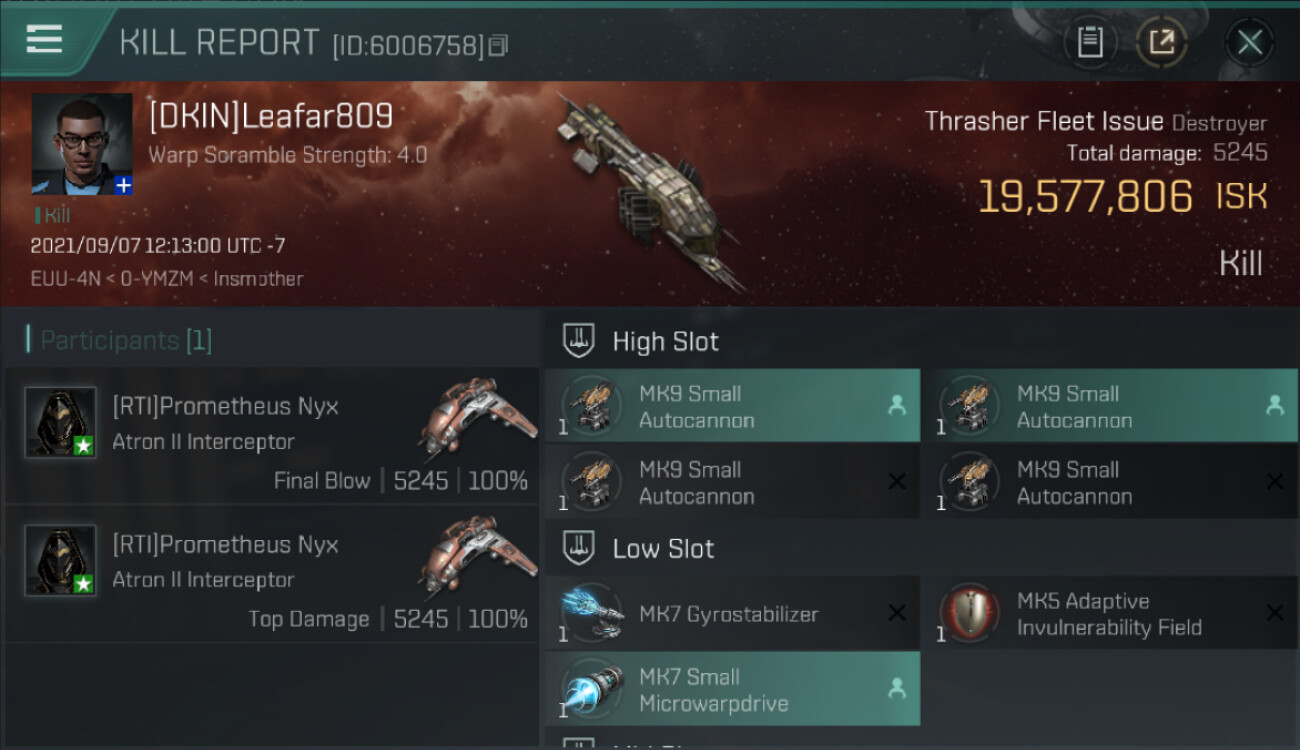Viewport: 1300px width, 750px height.
Task: Select Prometheus Nyx Top Damage entry
Action: pos(272,574)
